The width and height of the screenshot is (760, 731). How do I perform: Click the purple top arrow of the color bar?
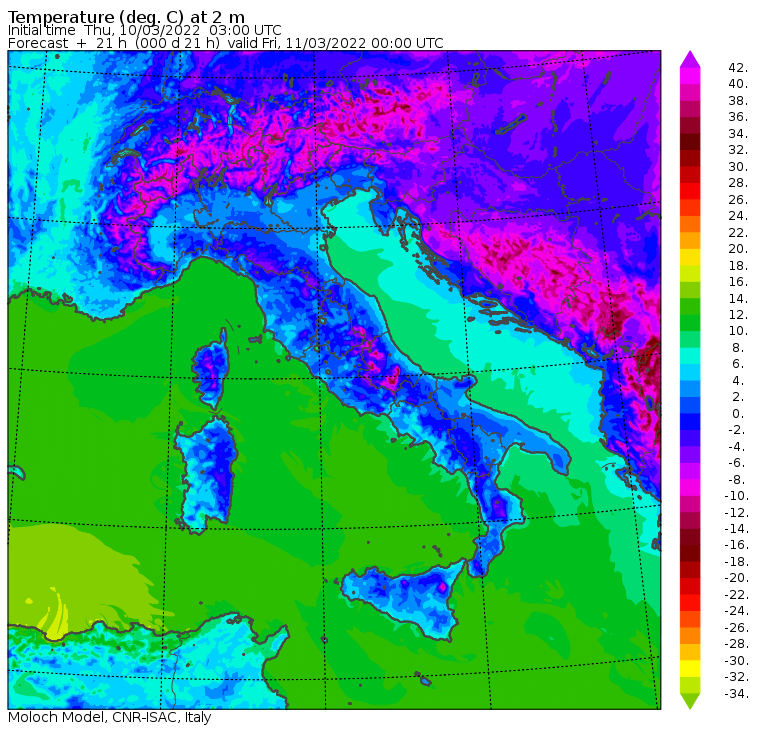690,59
